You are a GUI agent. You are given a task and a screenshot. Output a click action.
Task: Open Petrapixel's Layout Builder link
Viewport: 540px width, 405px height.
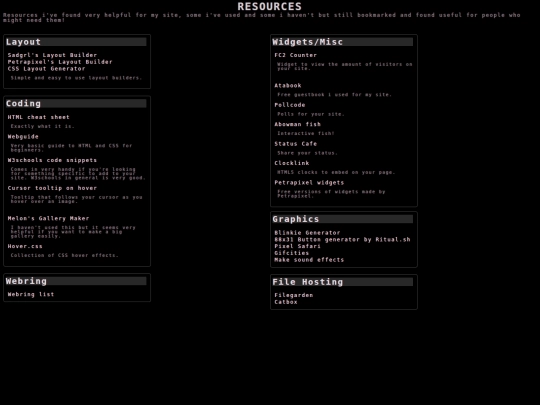point(60,62)
